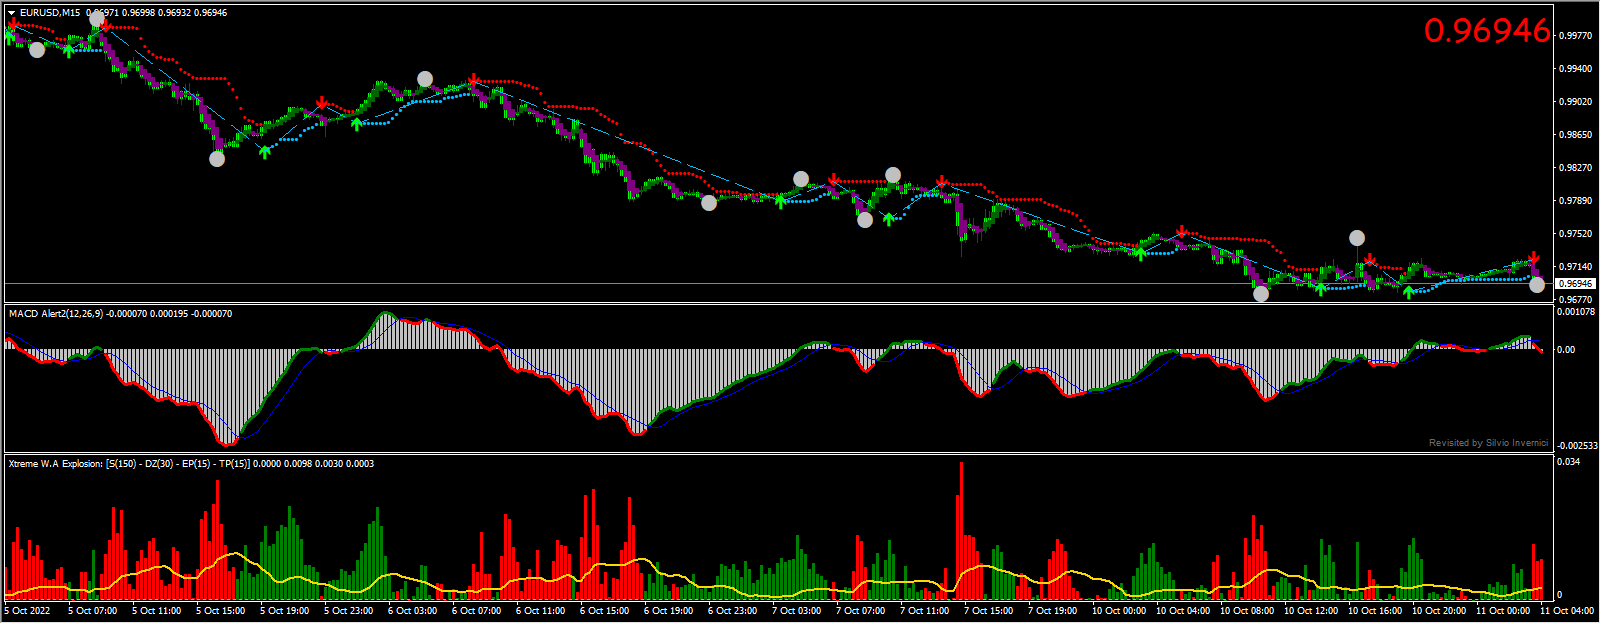
Task: Click time axis label 5 Oct 2022
Action: click(28, 610)
